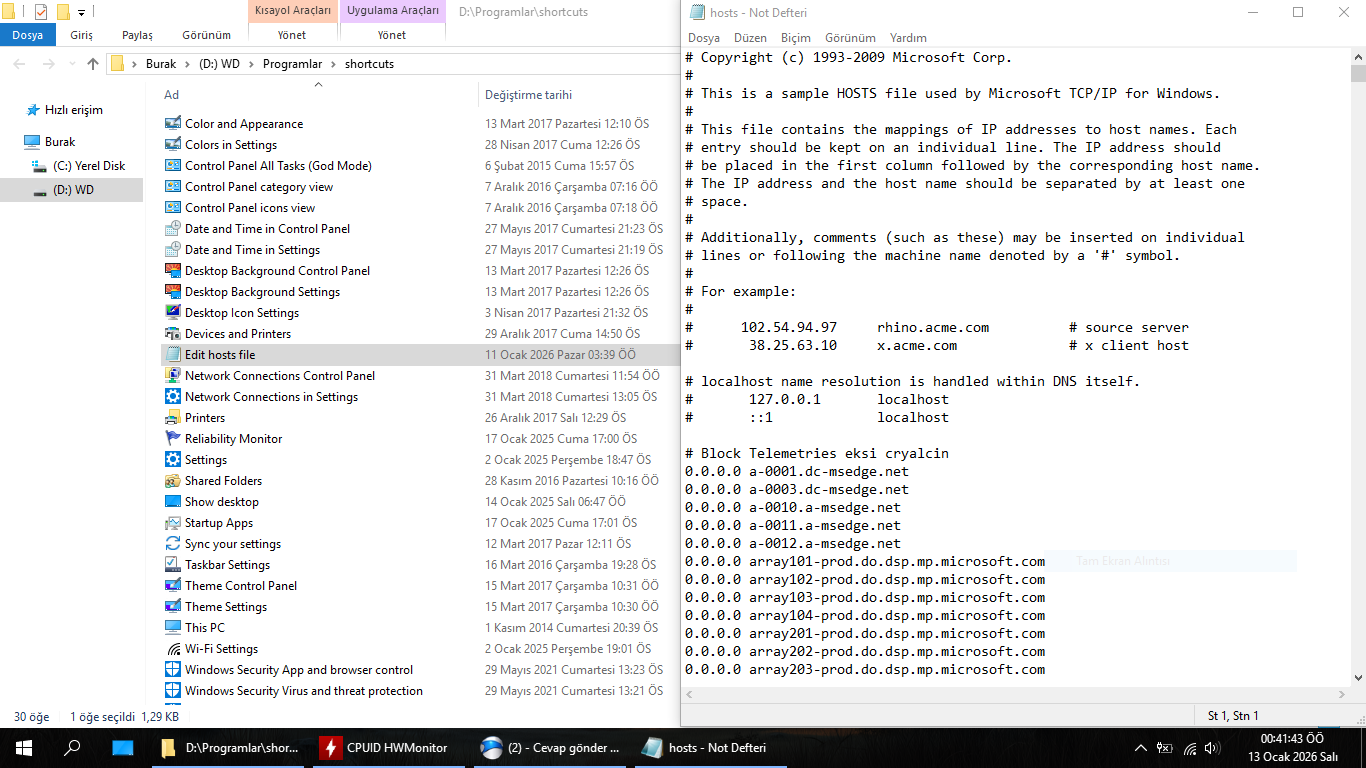Click the Theme Control Panel file name
Screen dimensions: 1366x768
coord(241,586)
